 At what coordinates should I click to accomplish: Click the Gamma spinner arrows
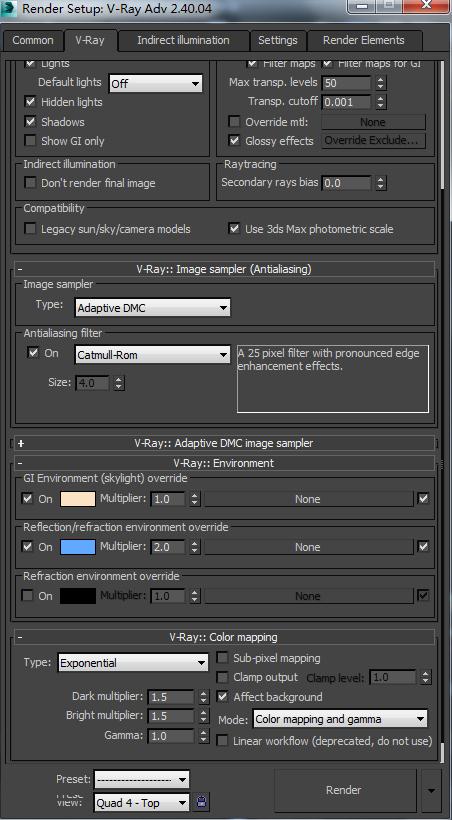point(204,736)
